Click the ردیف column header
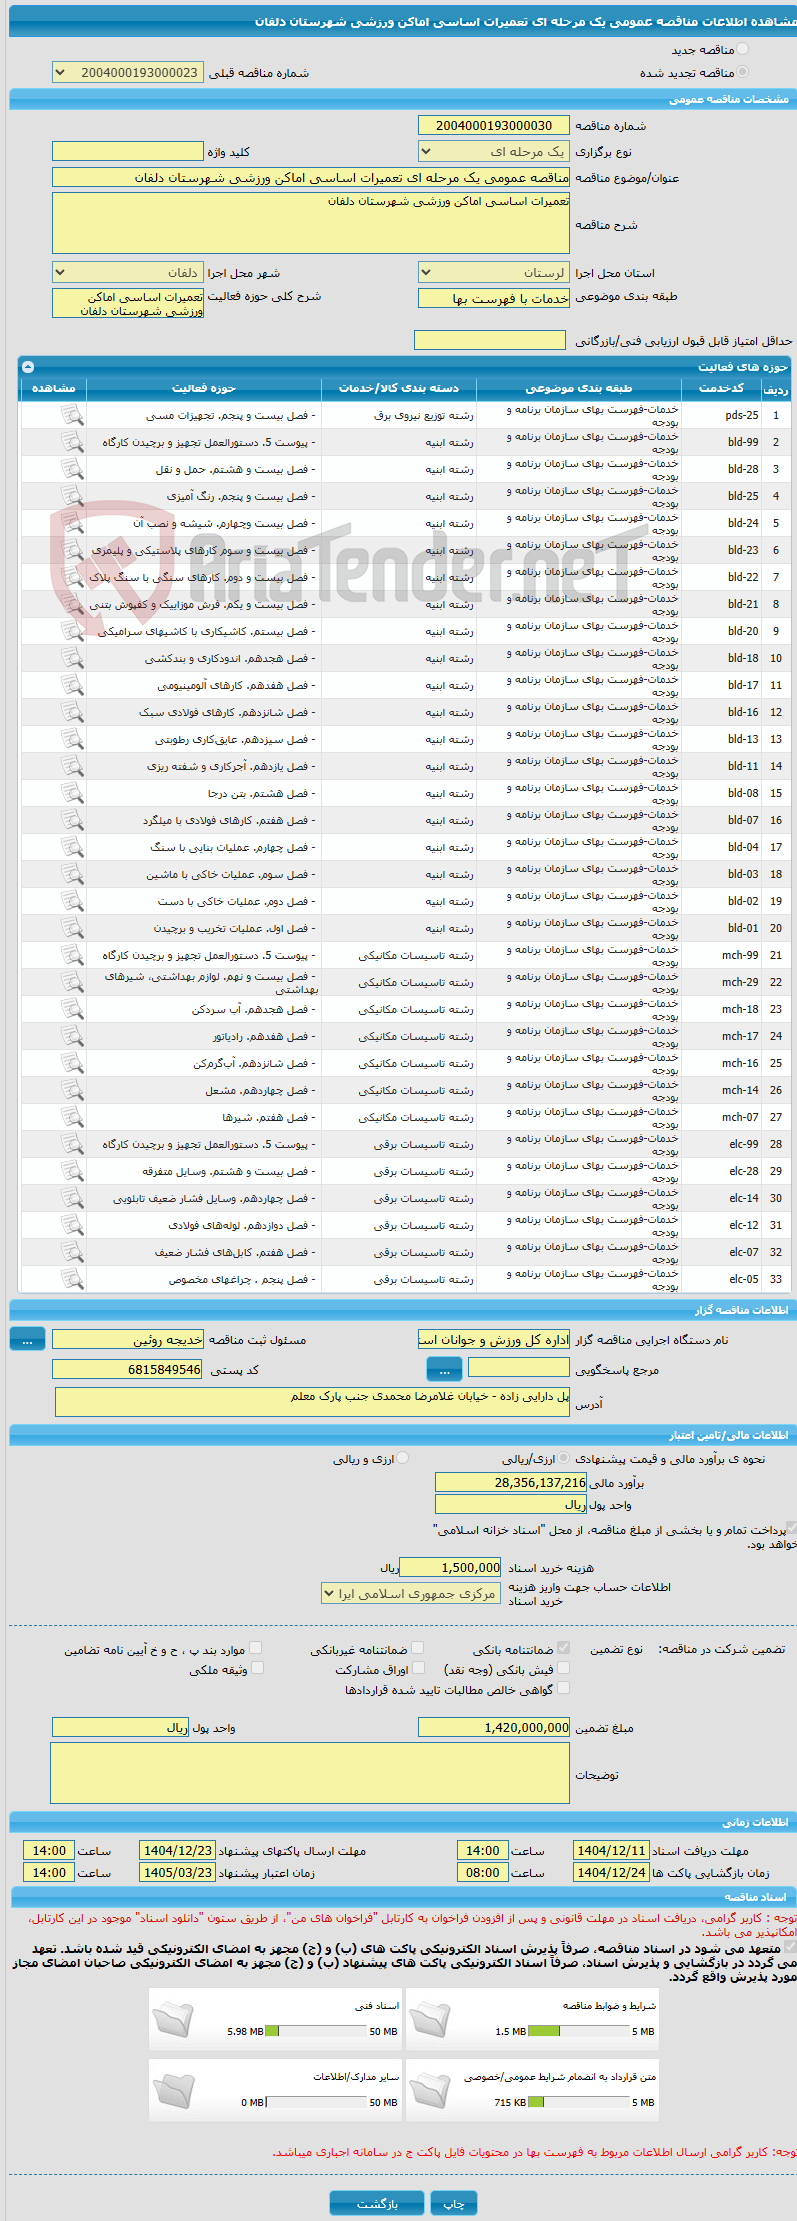Image resolution: width=797 pixels, height=2221 pixels. (x=776, y=389)
